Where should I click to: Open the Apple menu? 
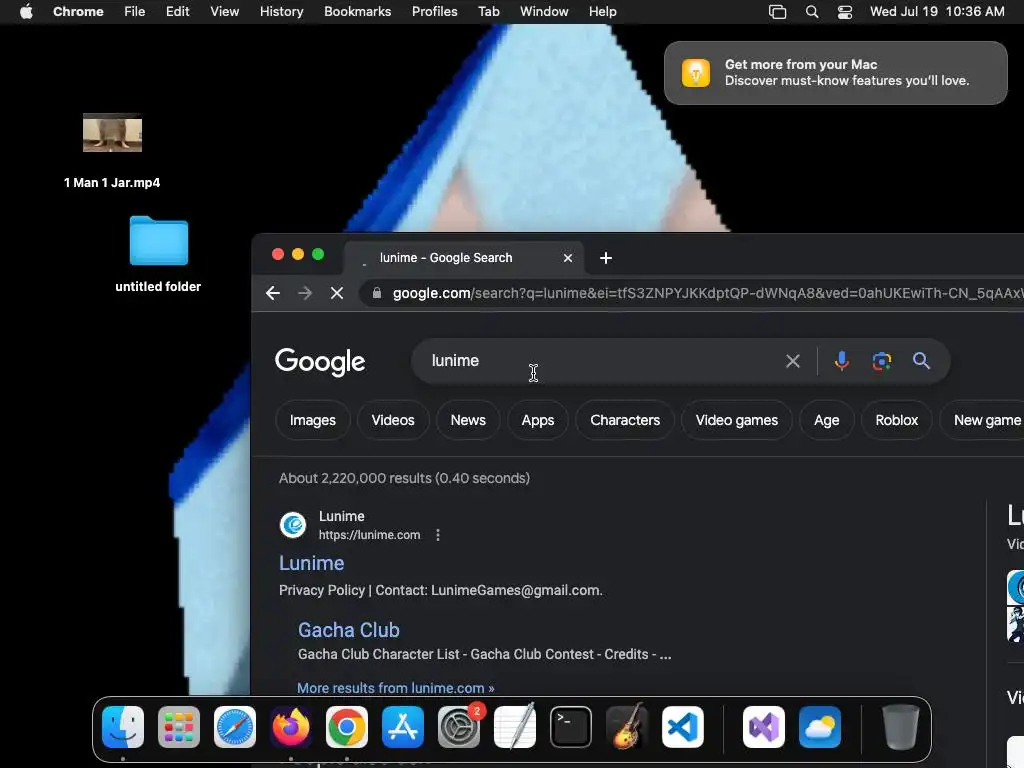(x=26, y=12)
